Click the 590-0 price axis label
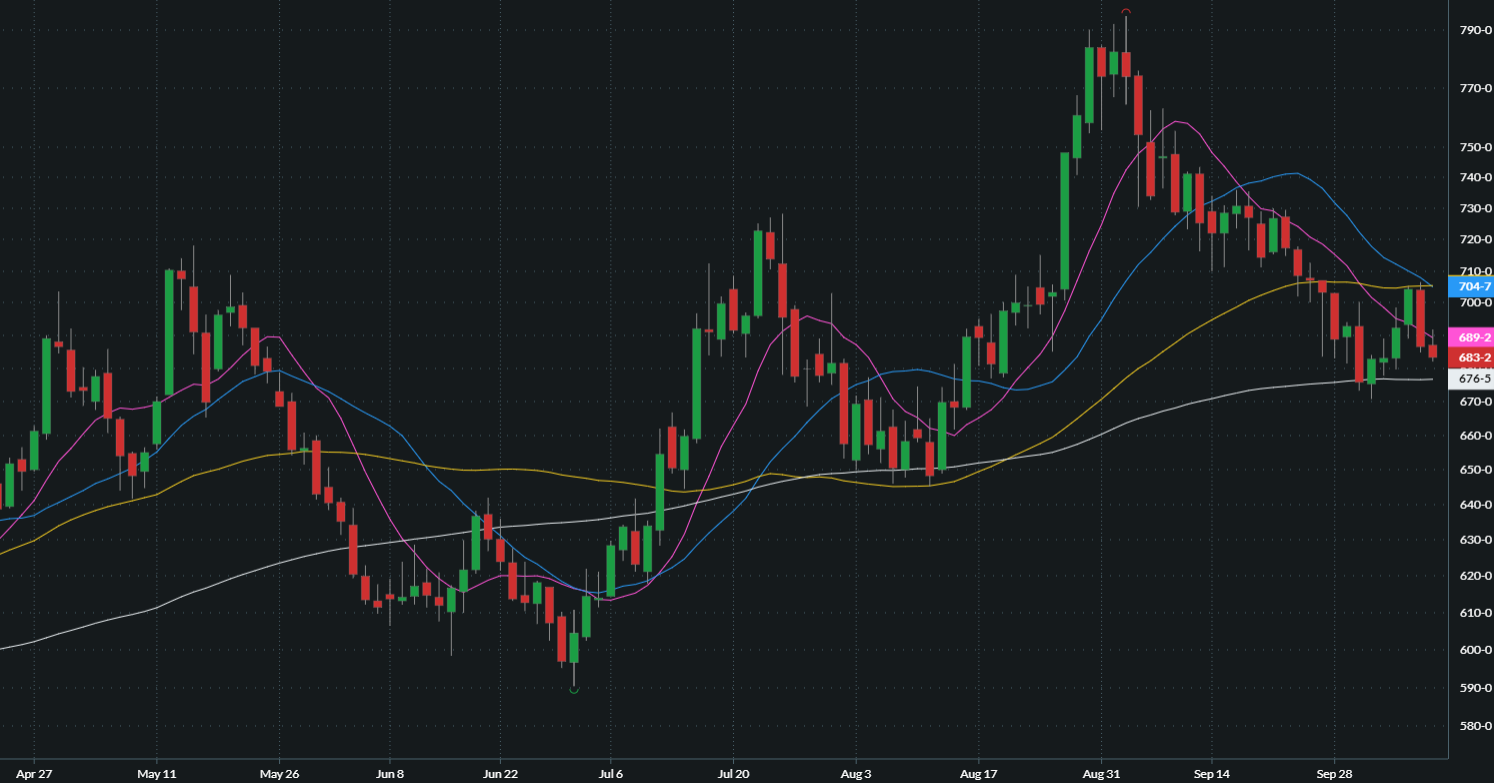 tap(1475, 688)
